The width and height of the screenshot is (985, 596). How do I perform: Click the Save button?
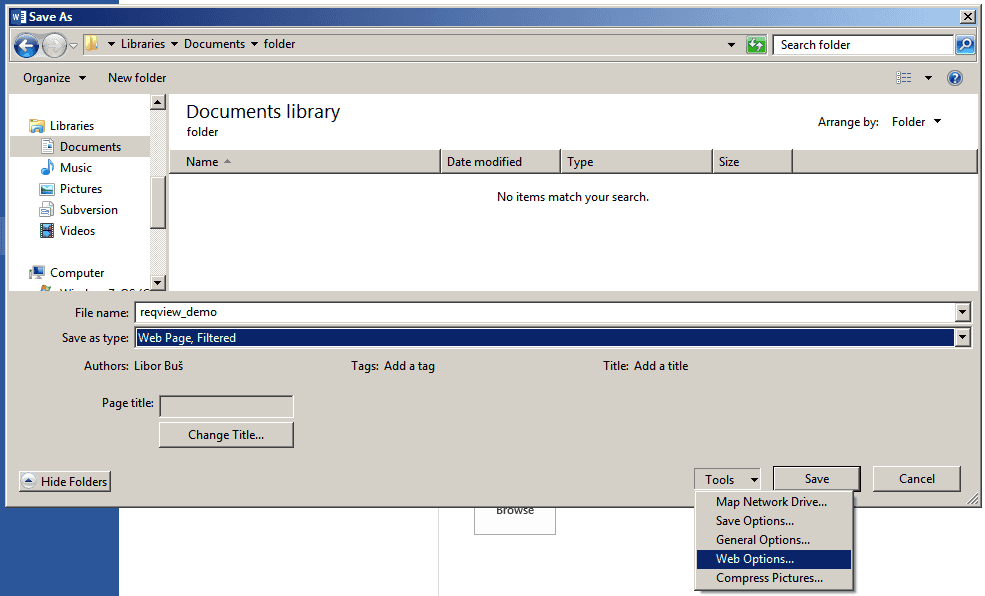(817, 479)
